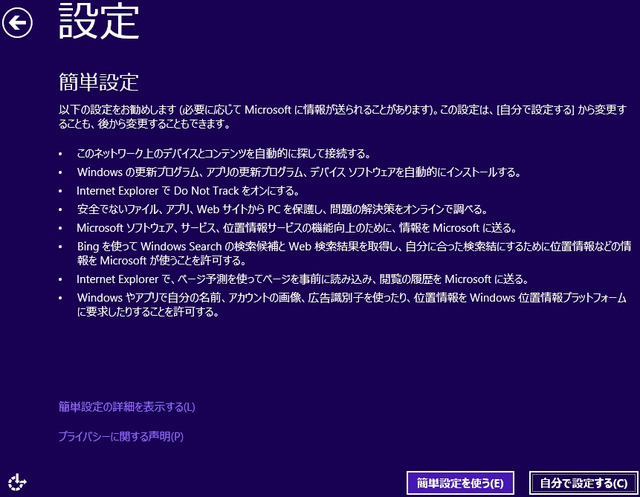
Task: Open the Ease of Access icon
Action: coord(17,482)
